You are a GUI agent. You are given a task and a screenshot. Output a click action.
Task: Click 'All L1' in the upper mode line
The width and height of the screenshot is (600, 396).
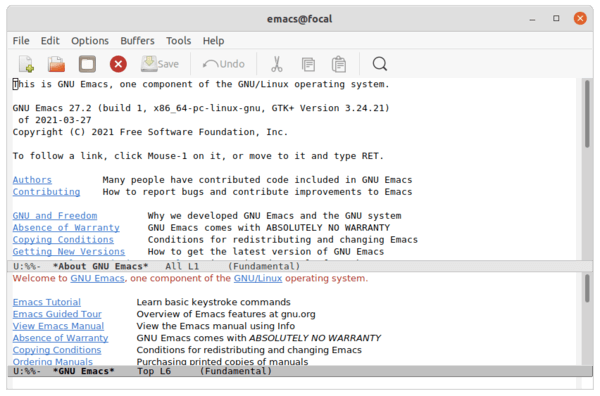(x=182, y=266)
